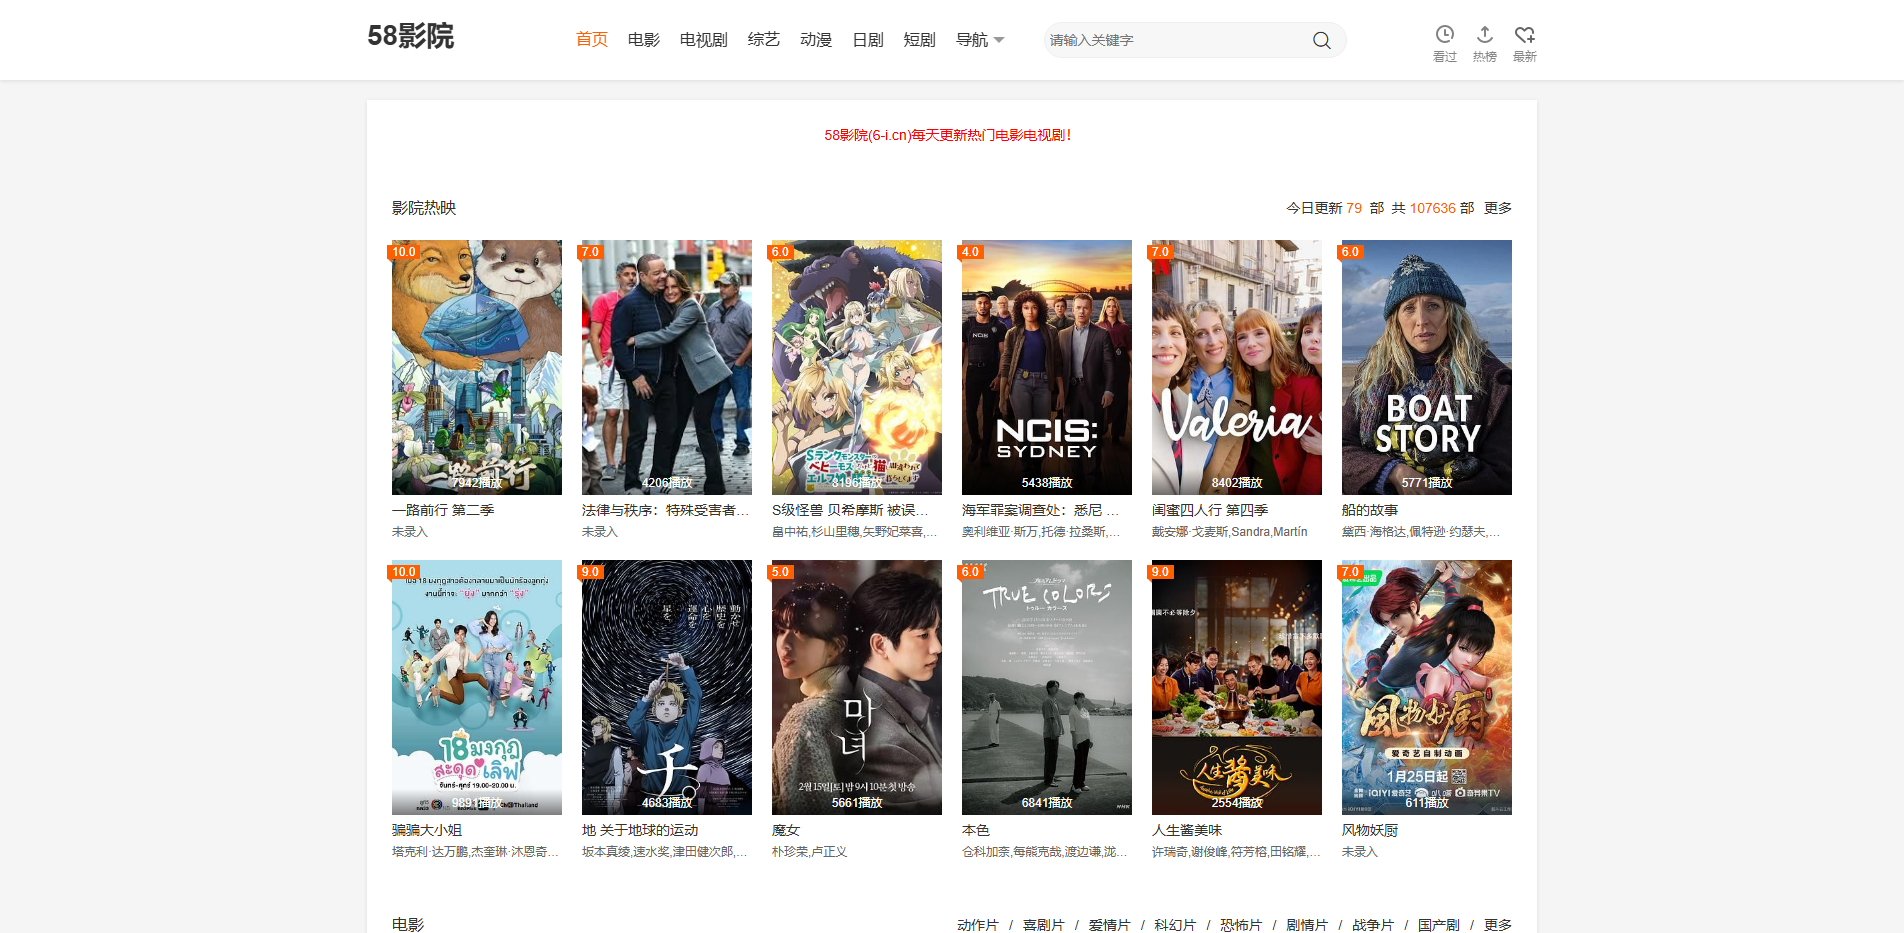Open watch history via the 看过 clock icon
Image resolution: width=1904 pixels, height=933 pixels.
coord(1444,33)
